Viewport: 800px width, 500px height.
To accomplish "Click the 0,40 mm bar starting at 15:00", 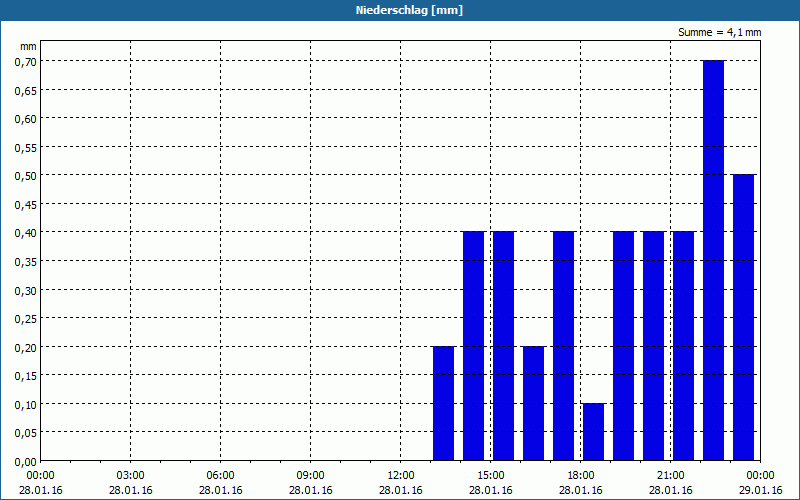I will (504, 346).
